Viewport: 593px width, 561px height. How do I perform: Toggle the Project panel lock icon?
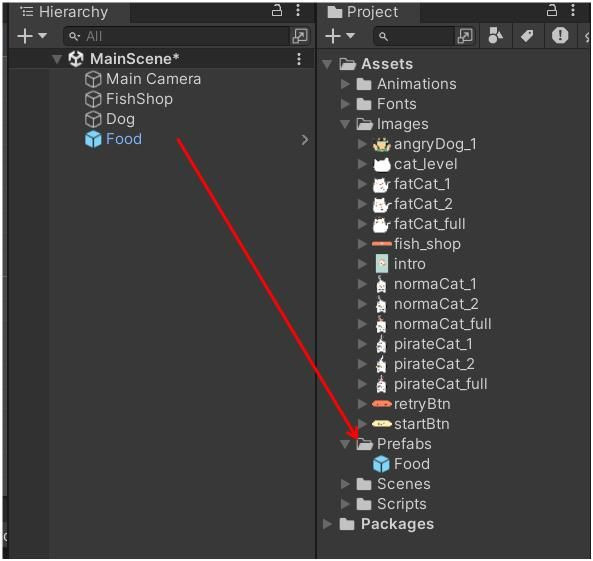pos(552,11)
